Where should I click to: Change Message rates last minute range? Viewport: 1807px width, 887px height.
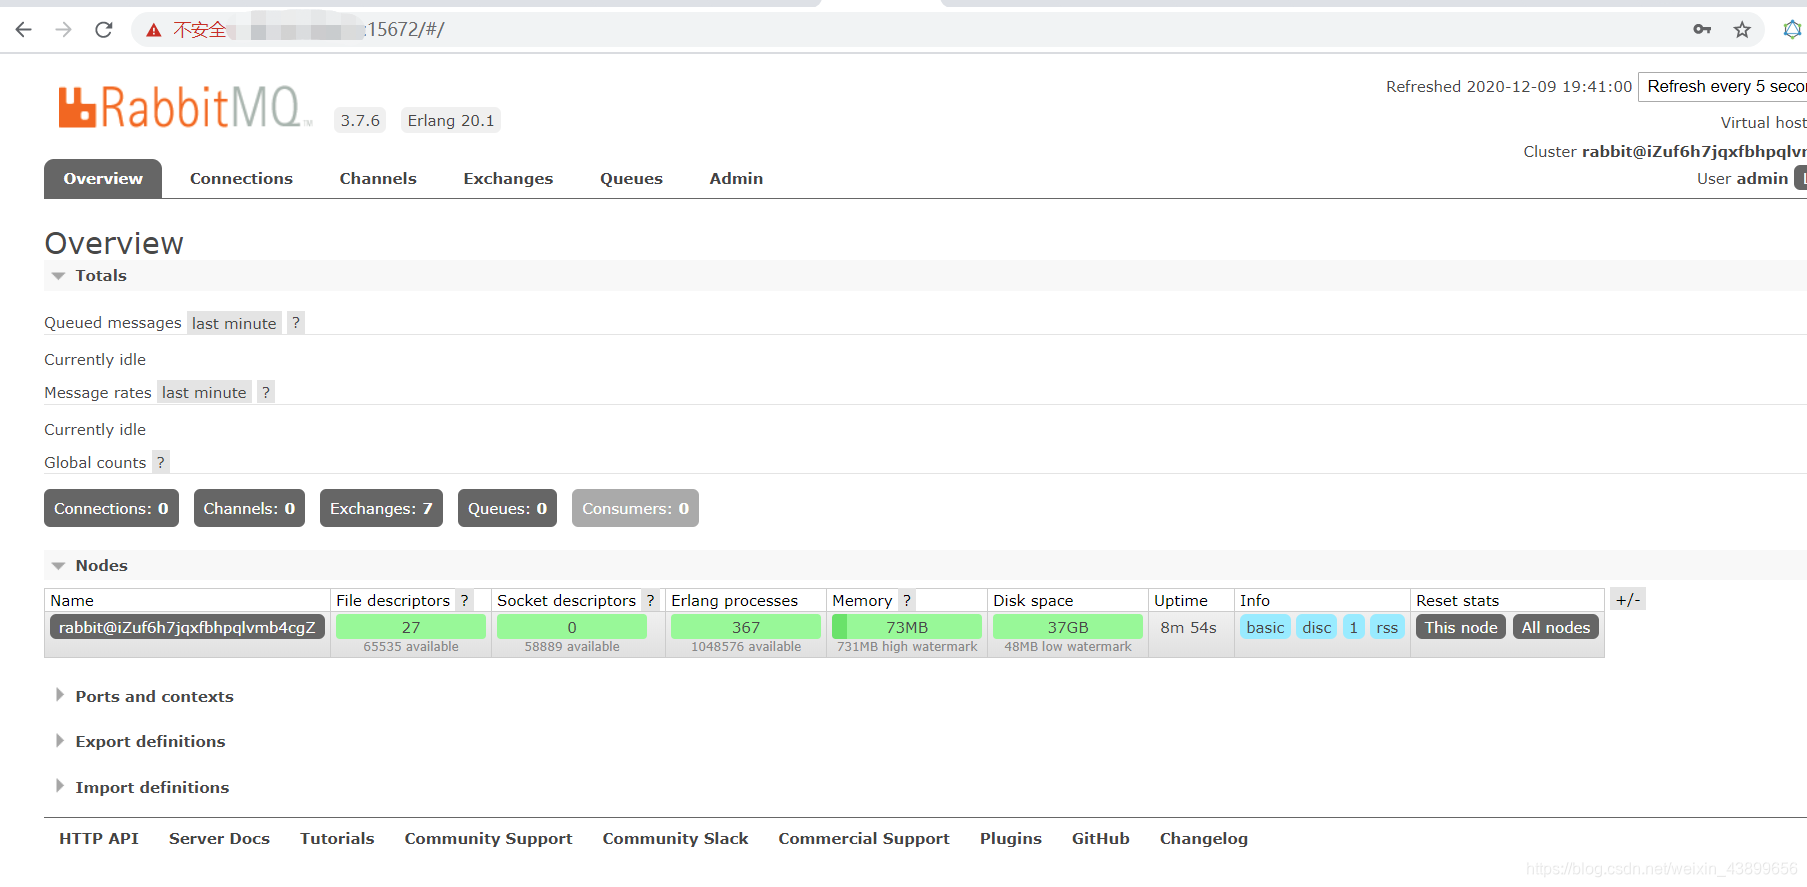[x=204, y=392]
